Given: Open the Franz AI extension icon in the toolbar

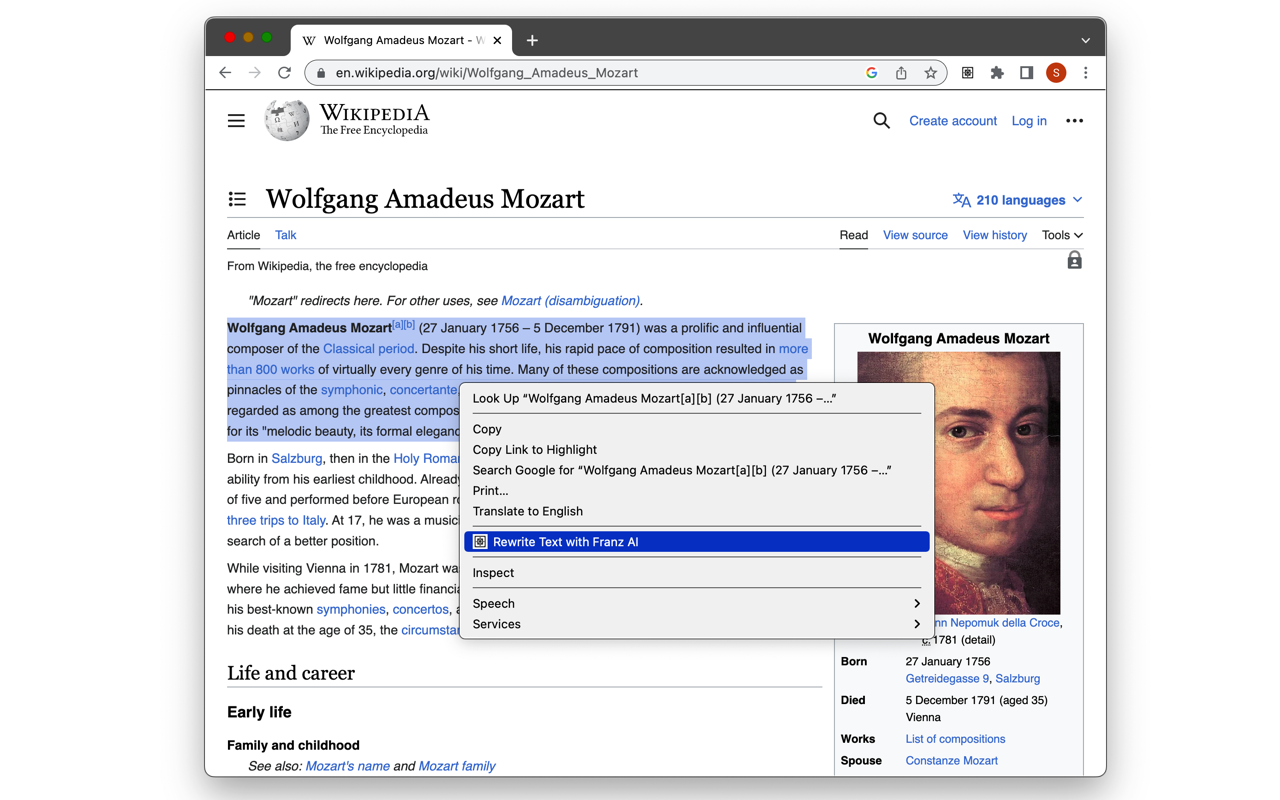Looking at the screenshot, I should point(968,73).
